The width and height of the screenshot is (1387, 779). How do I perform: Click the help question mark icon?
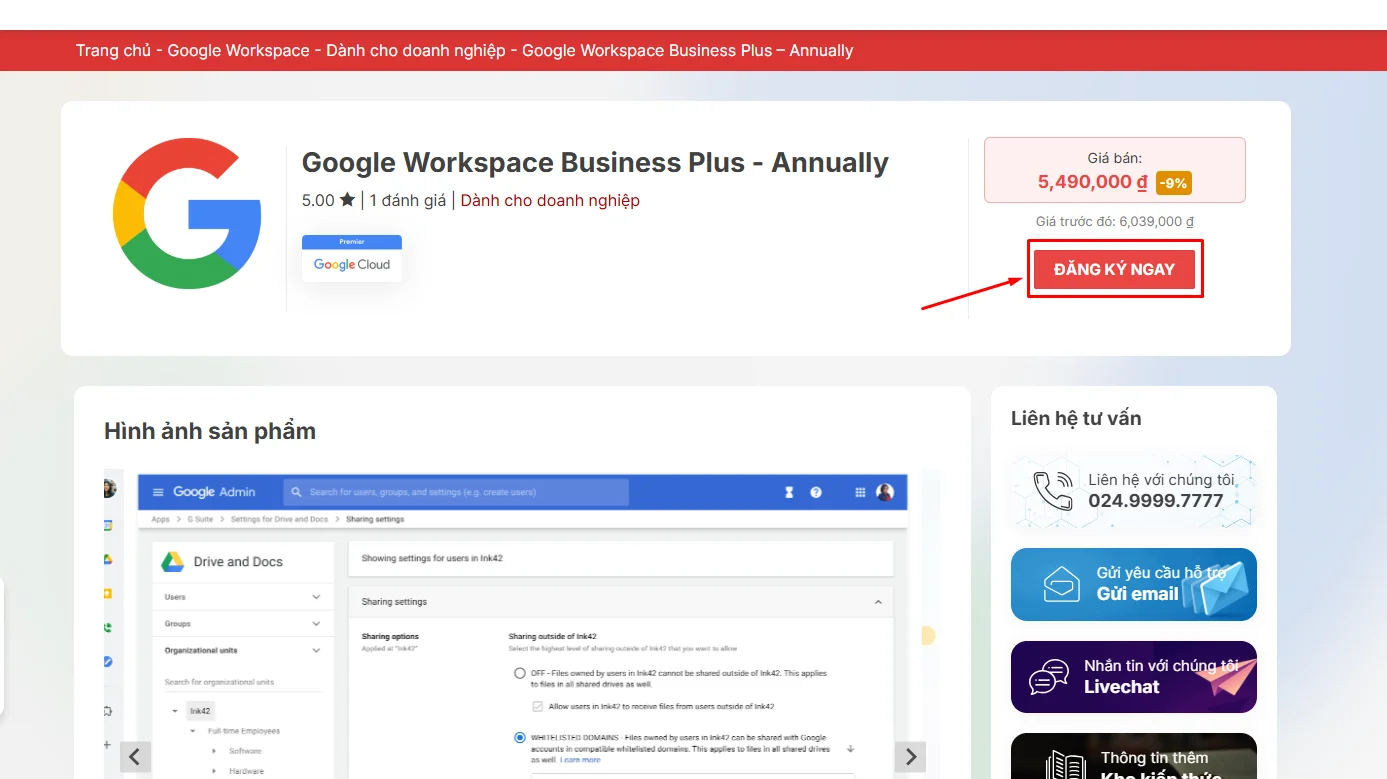coord(816,492)
